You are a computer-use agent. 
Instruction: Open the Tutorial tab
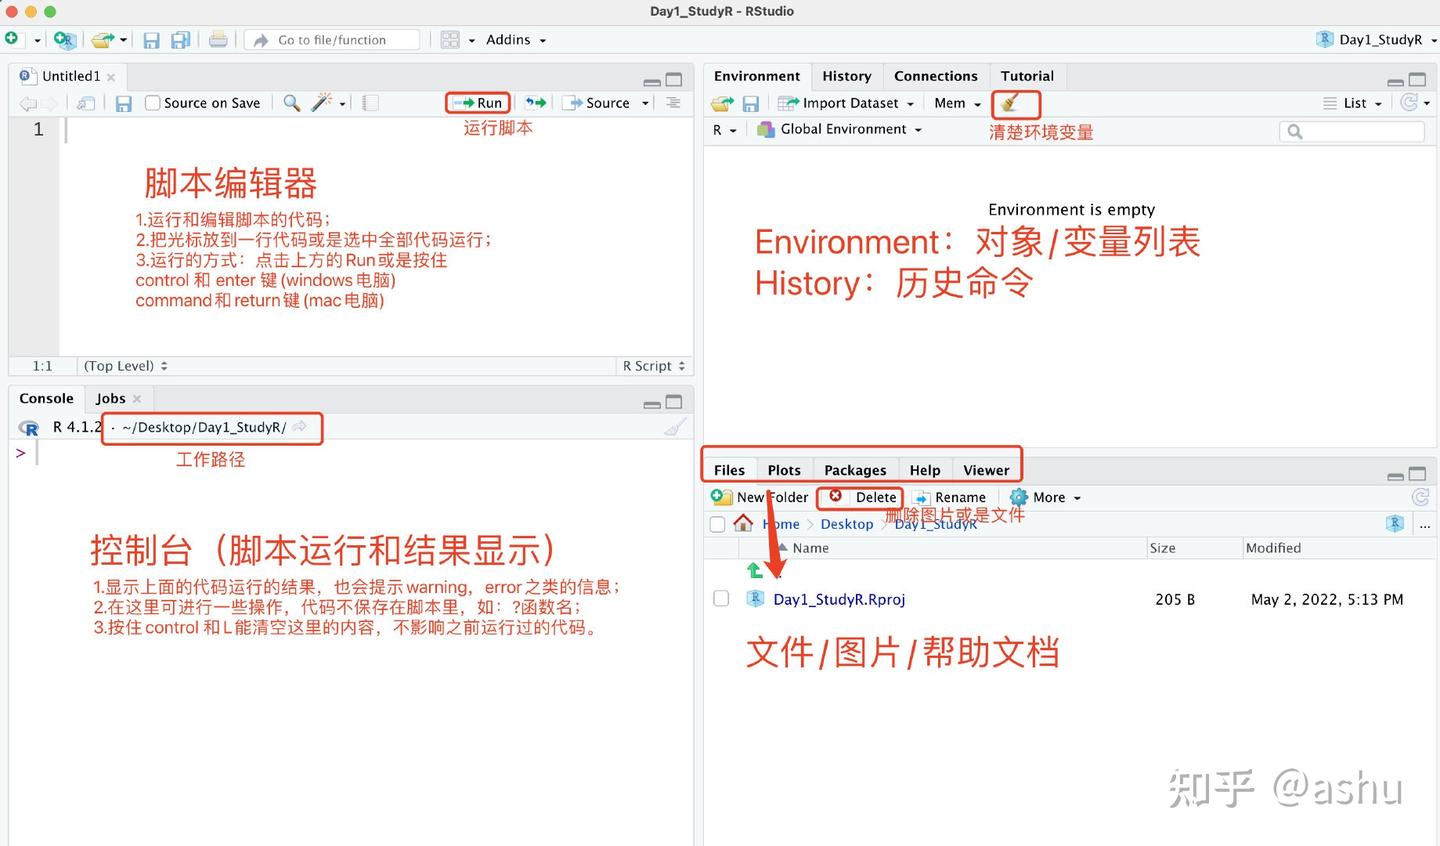click(x=1027, y=76)
